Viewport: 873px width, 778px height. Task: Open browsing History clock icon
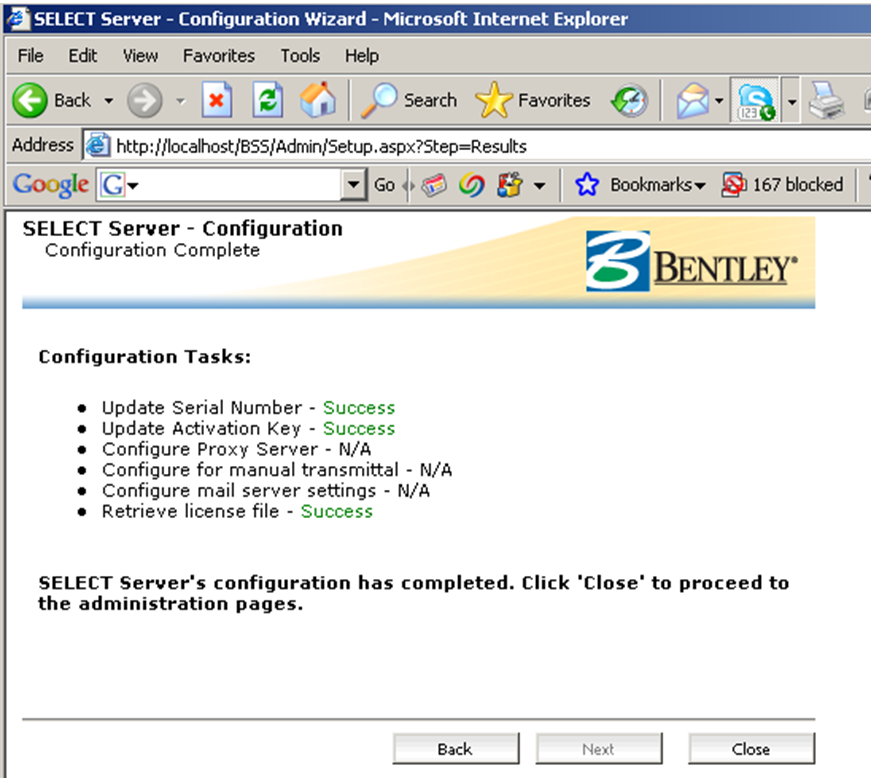630,101
